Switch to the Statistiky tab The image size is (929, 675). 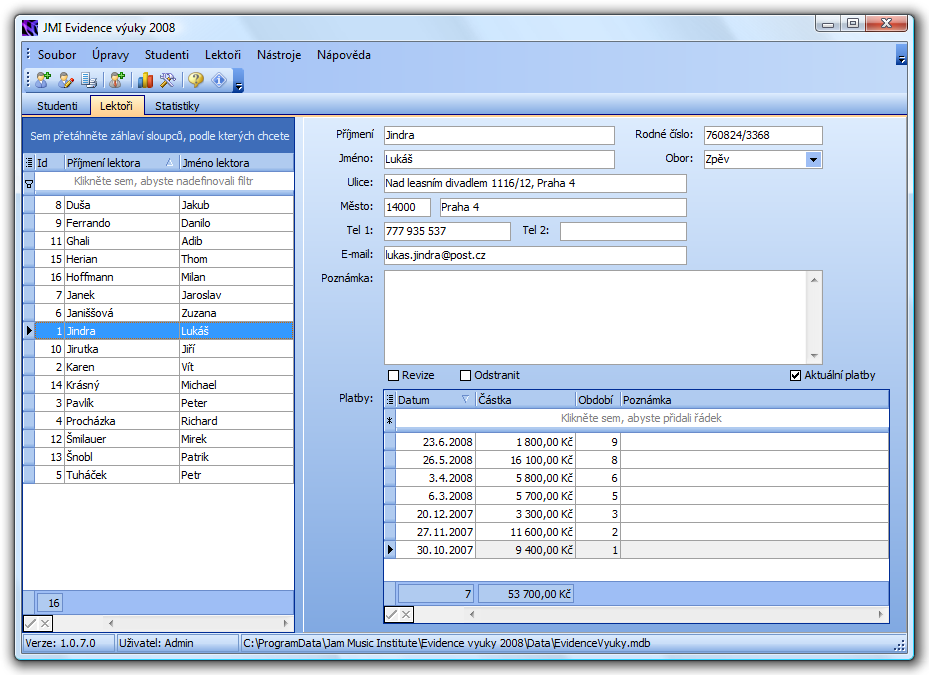[177, 106]
